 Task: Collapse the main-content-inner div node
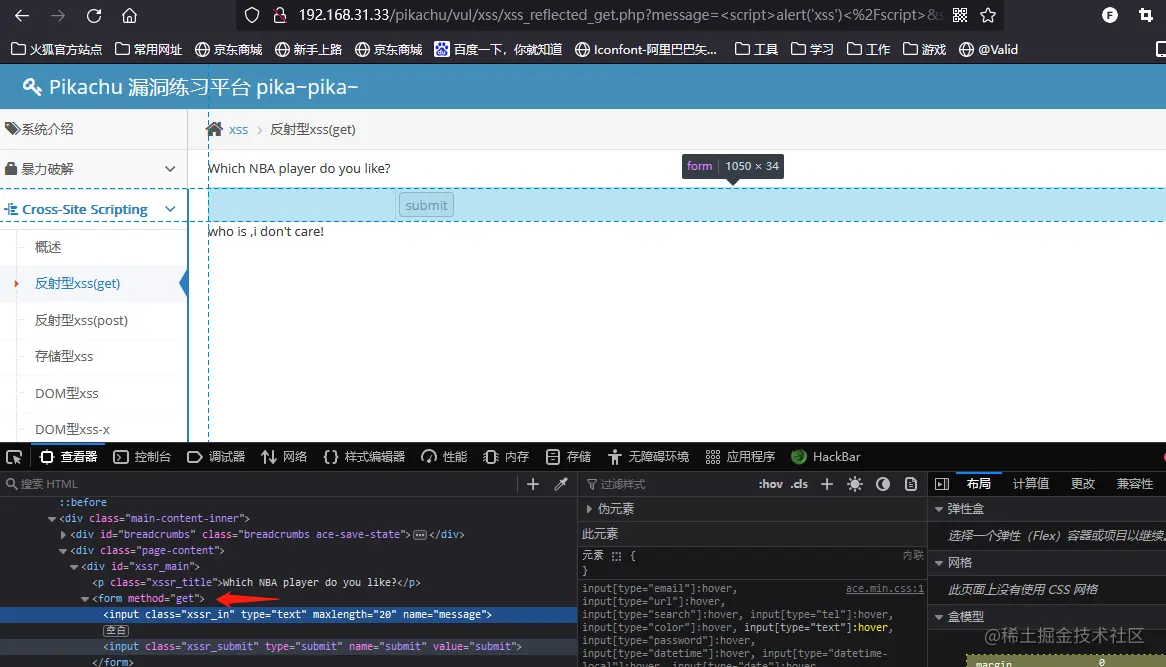pos(52,519)
